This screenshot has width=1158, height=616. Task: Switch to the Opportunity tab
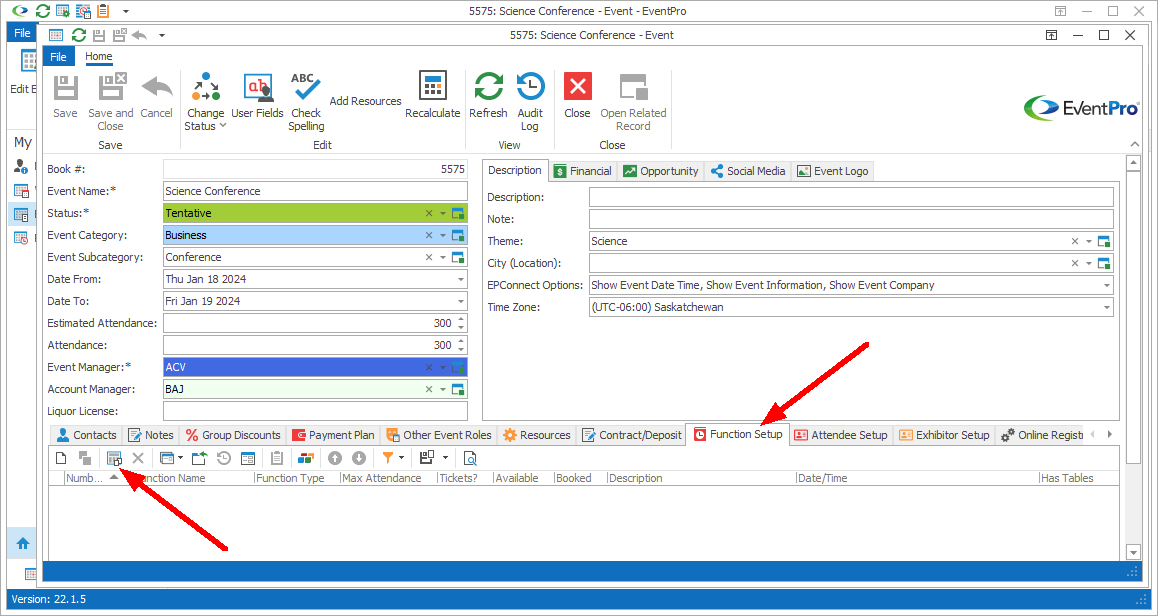pyautogui.click(x=660, y=171)
